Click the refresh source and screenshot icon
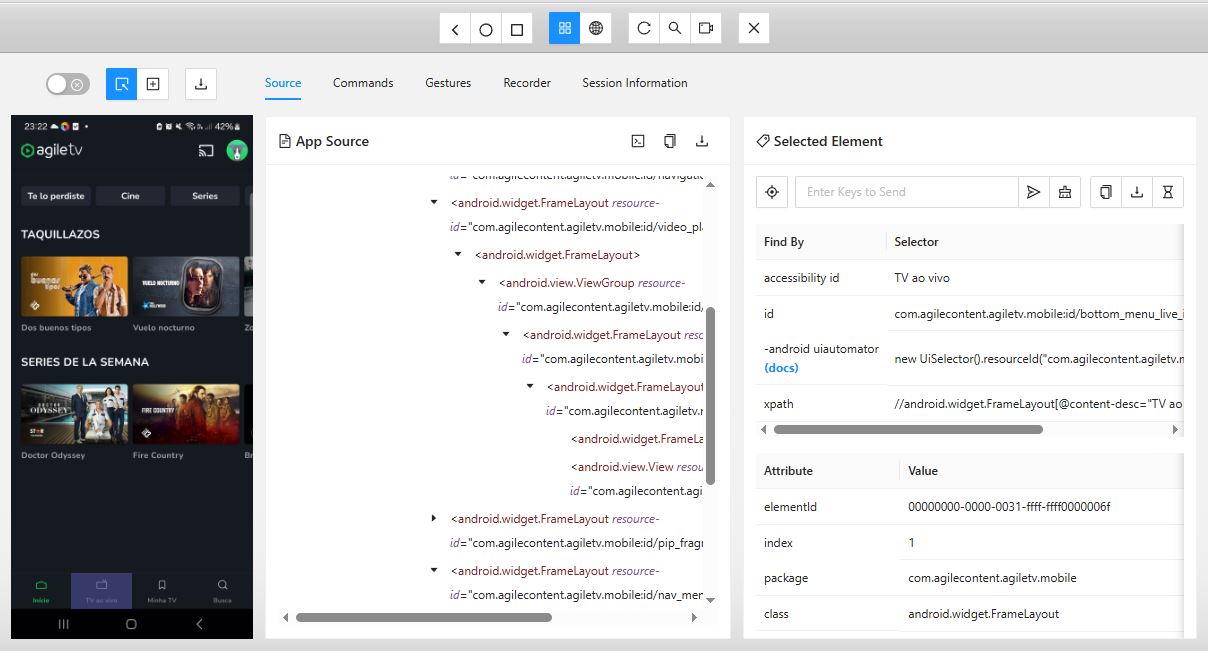The image size is (1208, 651). (644, 29)
